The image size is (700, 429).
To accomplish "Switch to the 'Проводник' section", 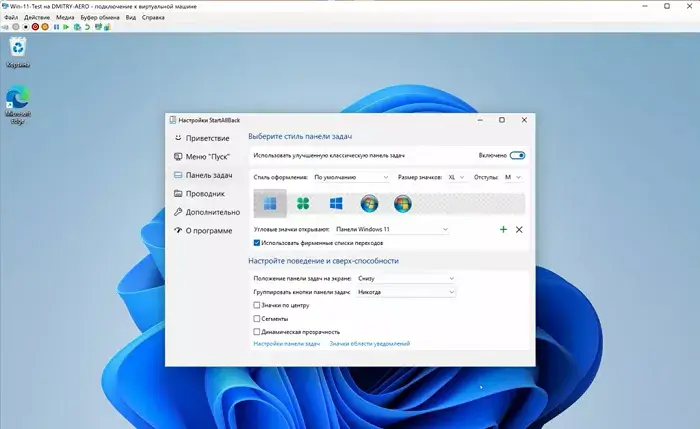I will click(x=204, y=193).
